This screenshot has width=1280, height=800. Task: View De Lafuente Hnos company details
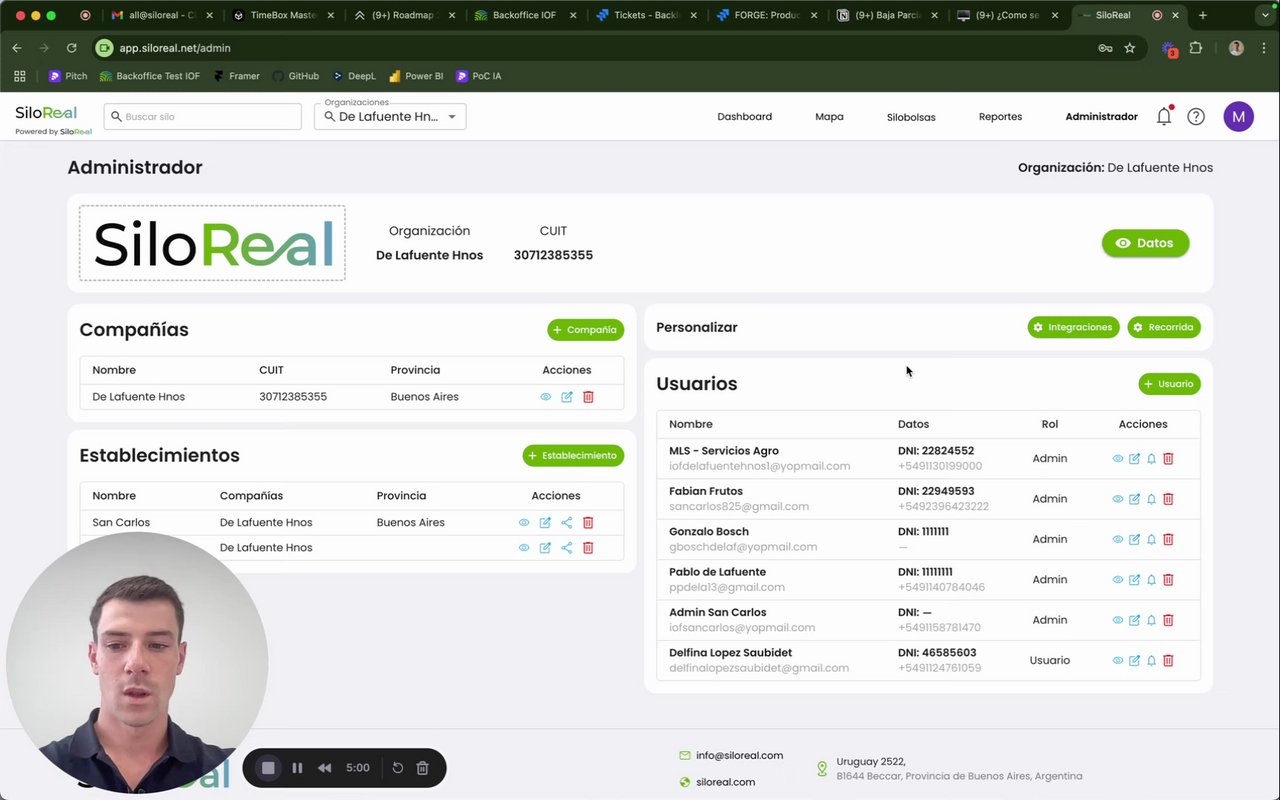point(545,397)
